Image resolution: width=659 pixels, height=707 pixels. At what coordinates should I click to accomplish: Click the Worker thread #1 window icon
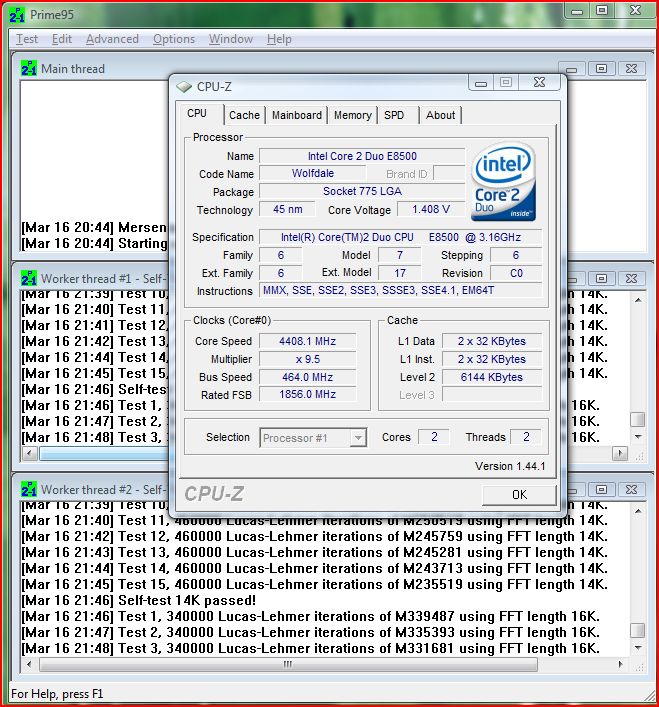[29, 278]
